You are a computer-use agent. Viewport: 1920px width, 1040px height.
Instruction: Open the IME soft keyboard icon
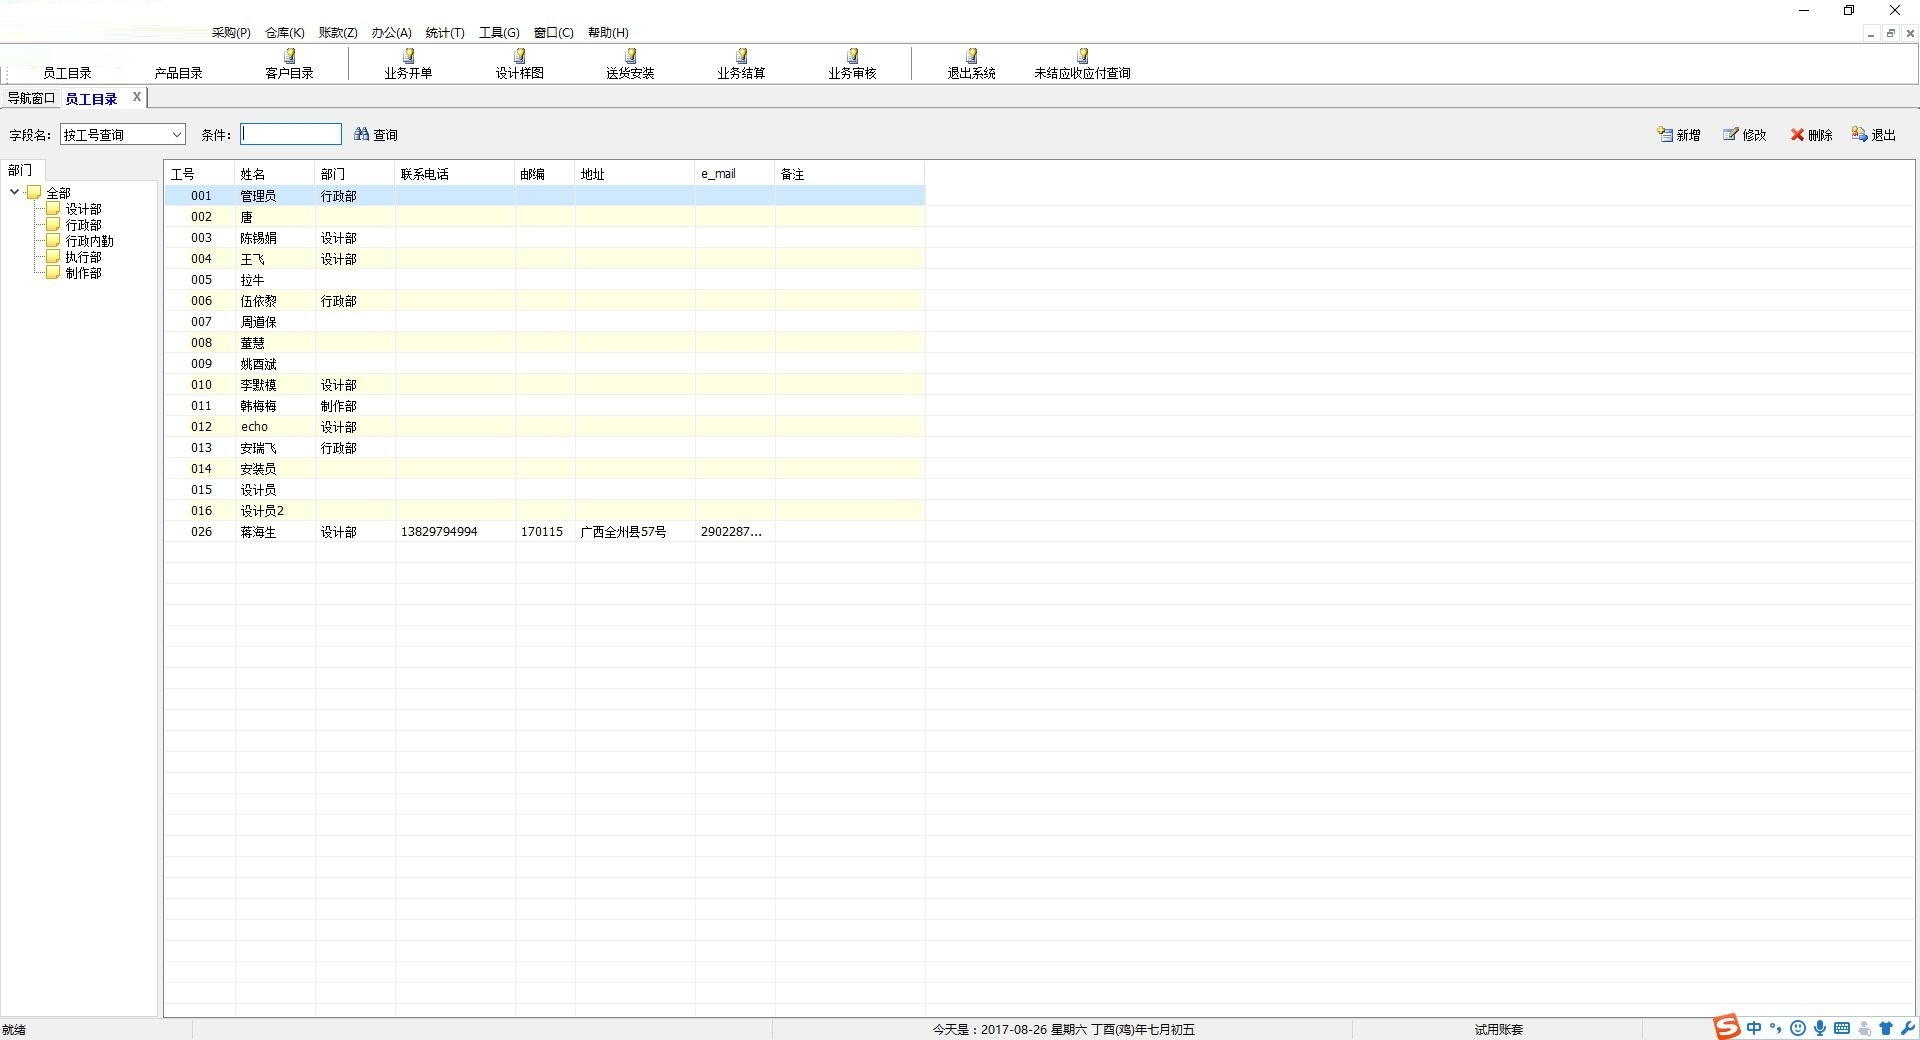click(1842, 1028)
